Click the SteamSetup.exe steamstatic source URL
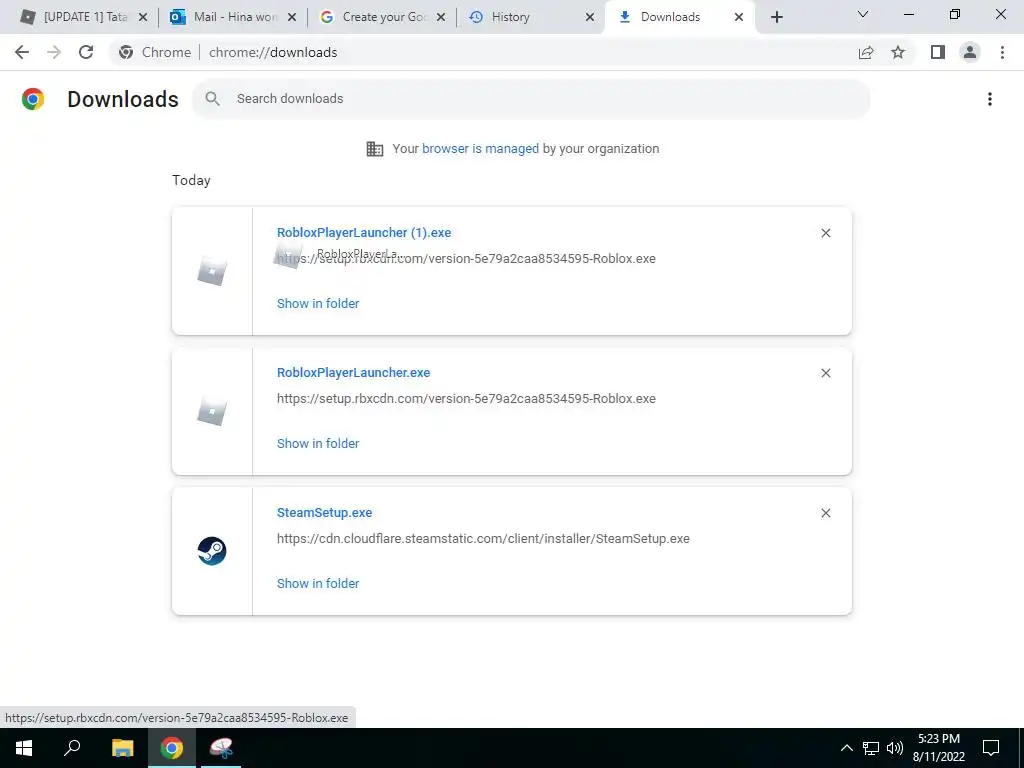This screenshot has width=1024, height=768. 483,539
